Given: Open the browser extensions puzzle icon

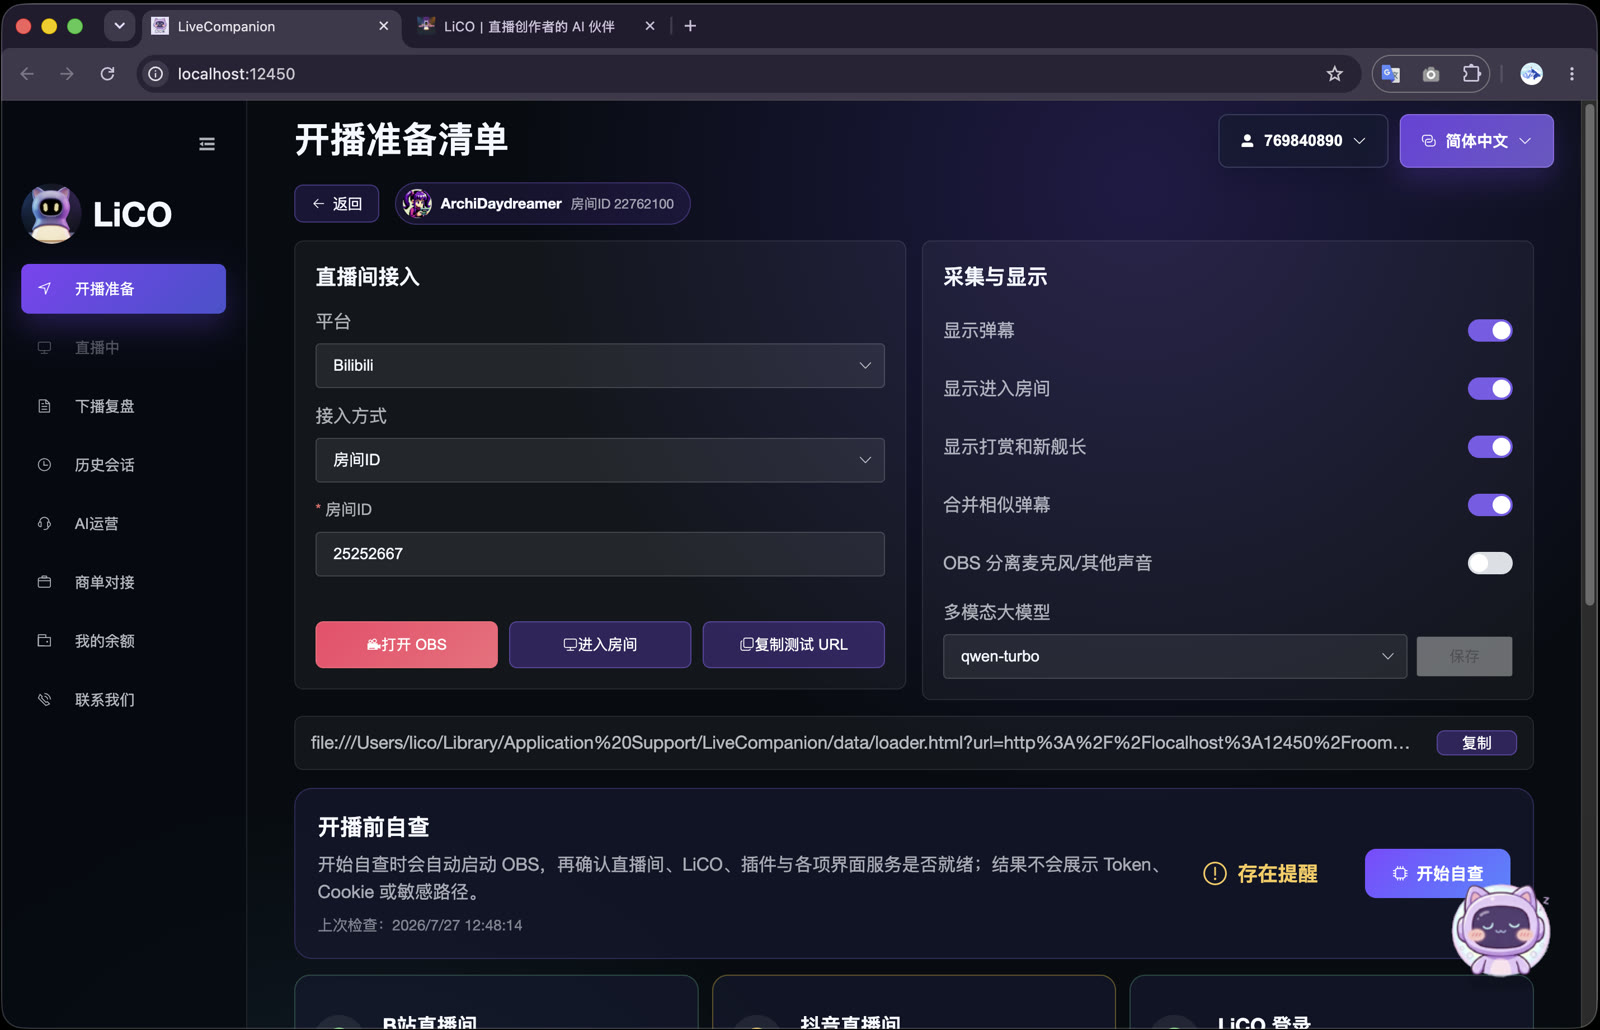Looking at the screenshot, I should click(x=1471, y=74).
